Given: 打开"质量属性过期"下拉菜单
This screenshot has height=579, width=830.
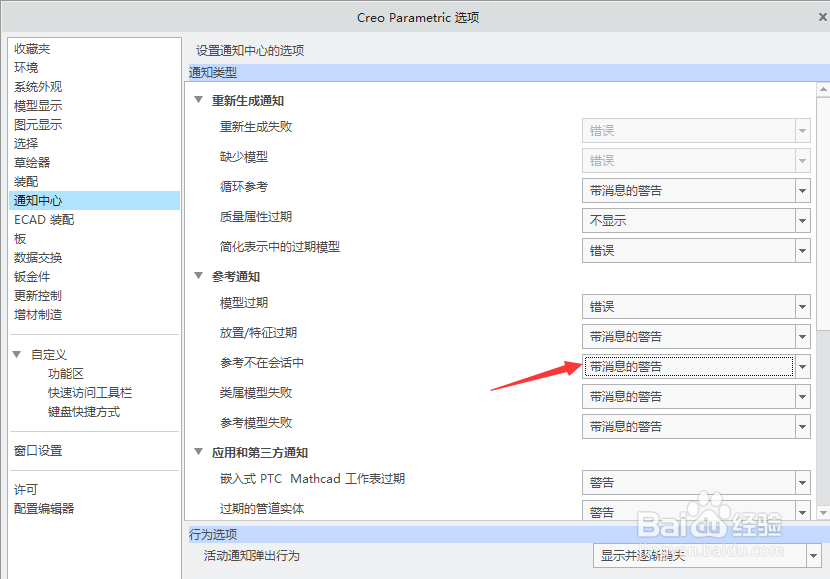Looking at the screenshot, I should click(x=804, y=220).
